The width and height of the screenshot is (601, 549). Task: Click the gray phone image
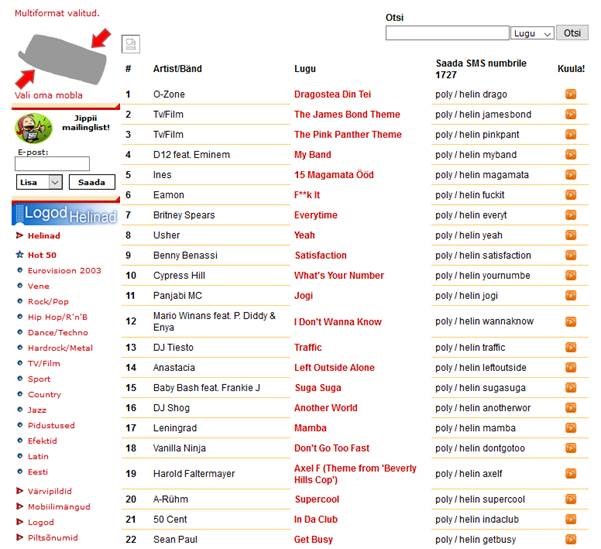62,59
